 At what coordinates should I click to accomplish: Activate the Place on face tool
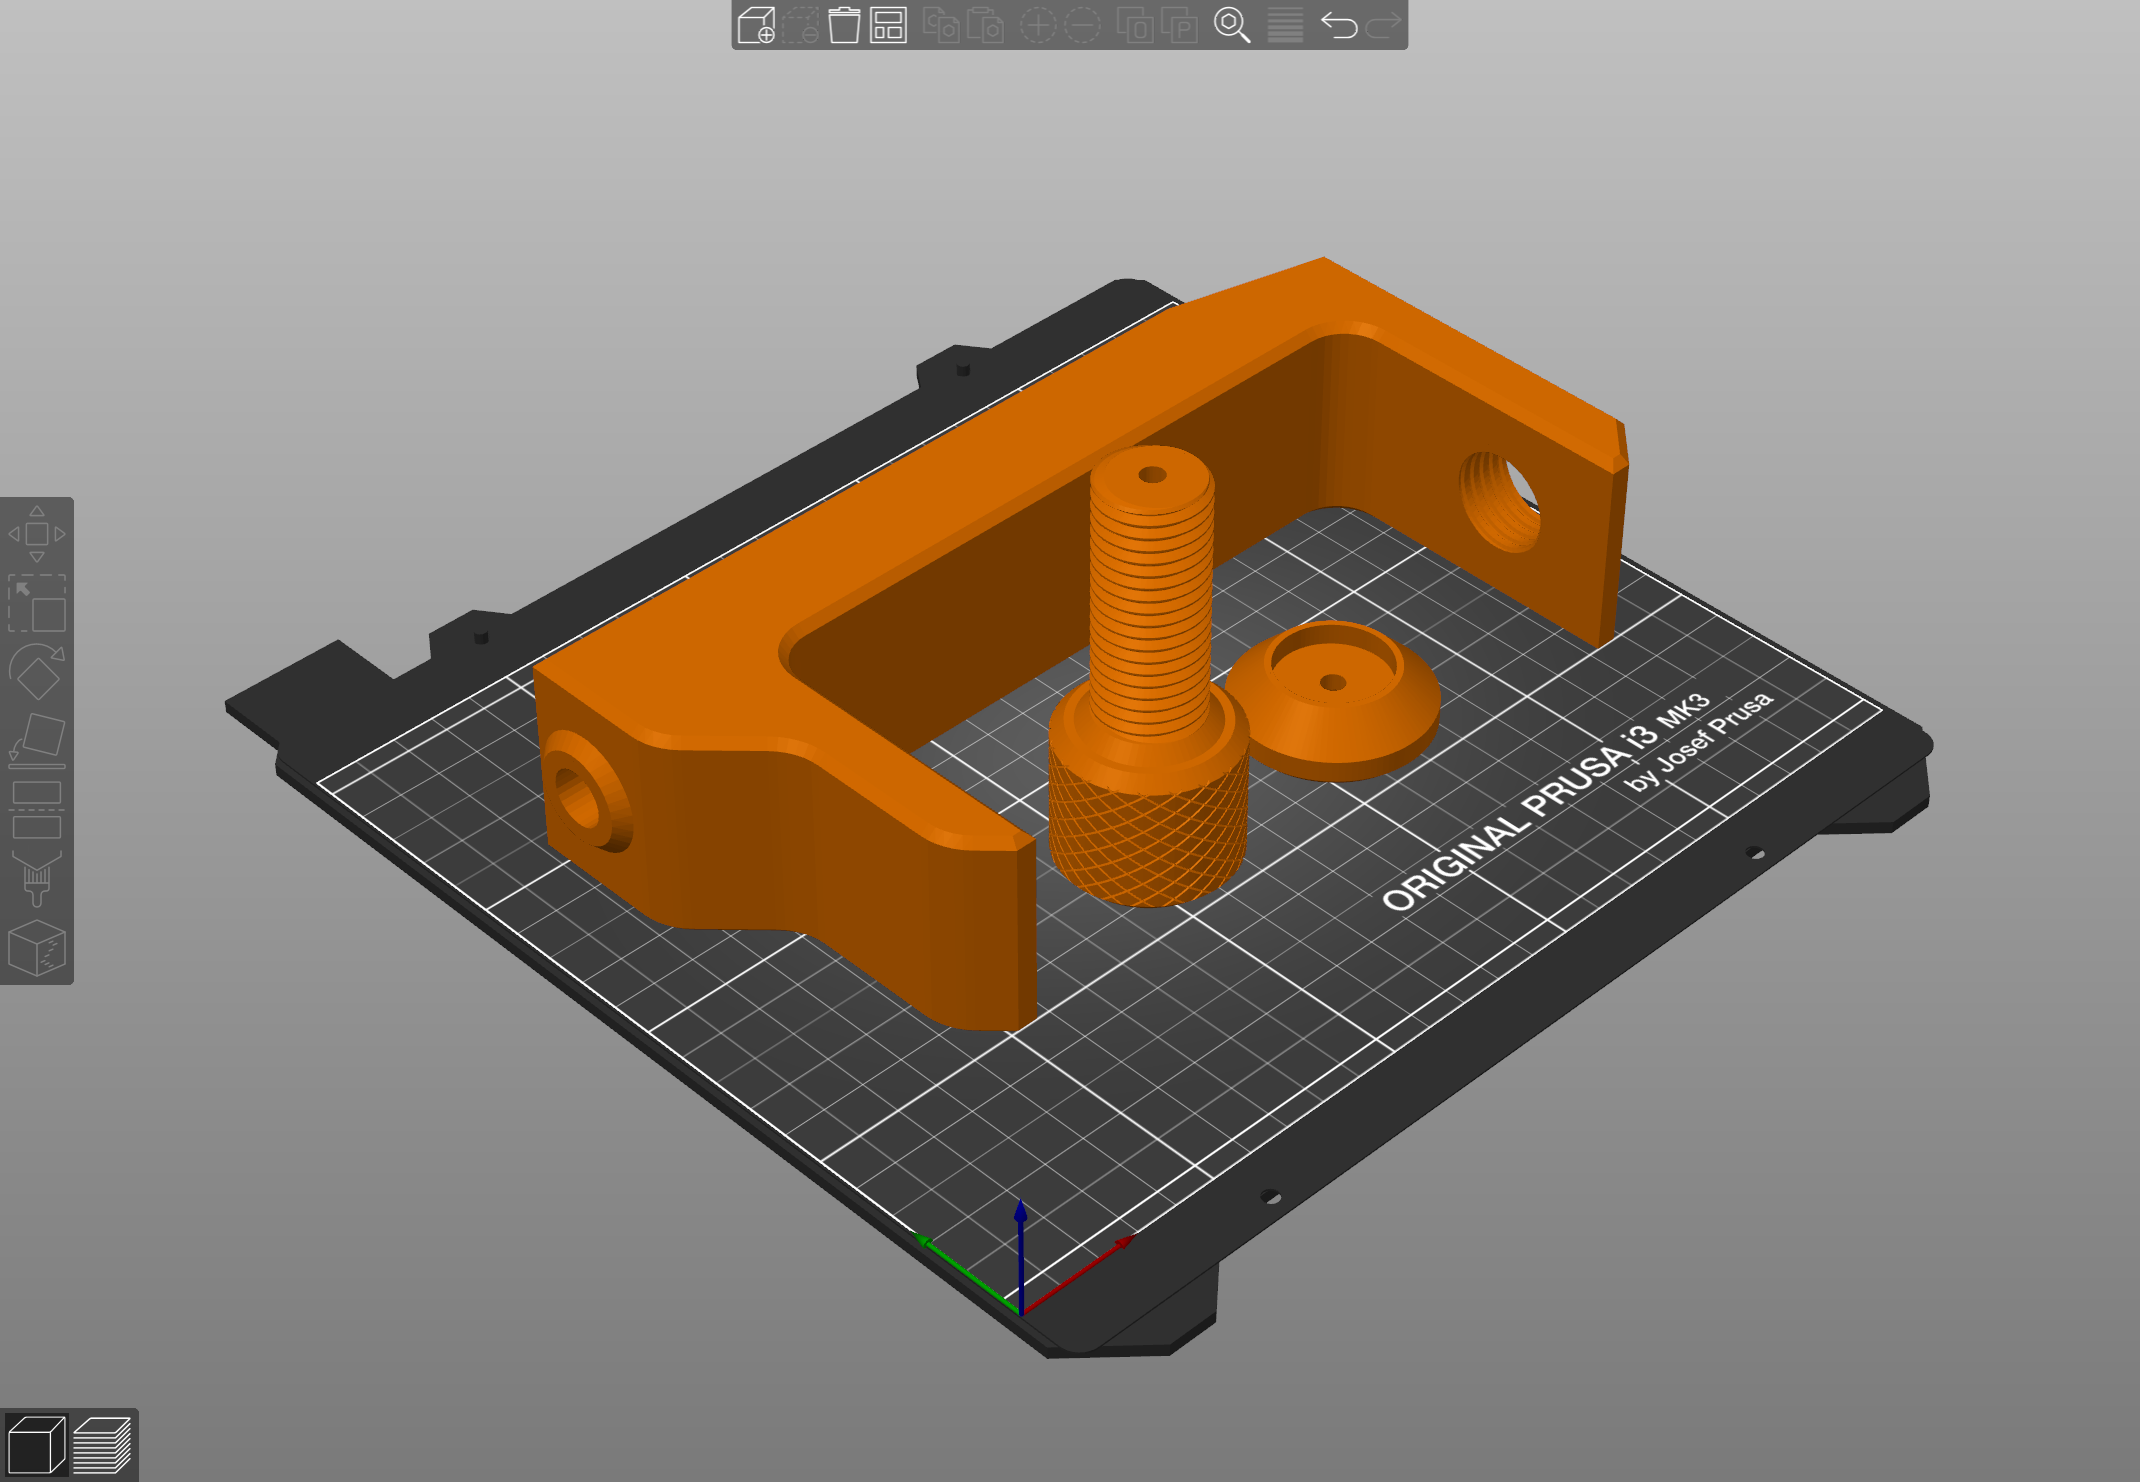(37, 741)
